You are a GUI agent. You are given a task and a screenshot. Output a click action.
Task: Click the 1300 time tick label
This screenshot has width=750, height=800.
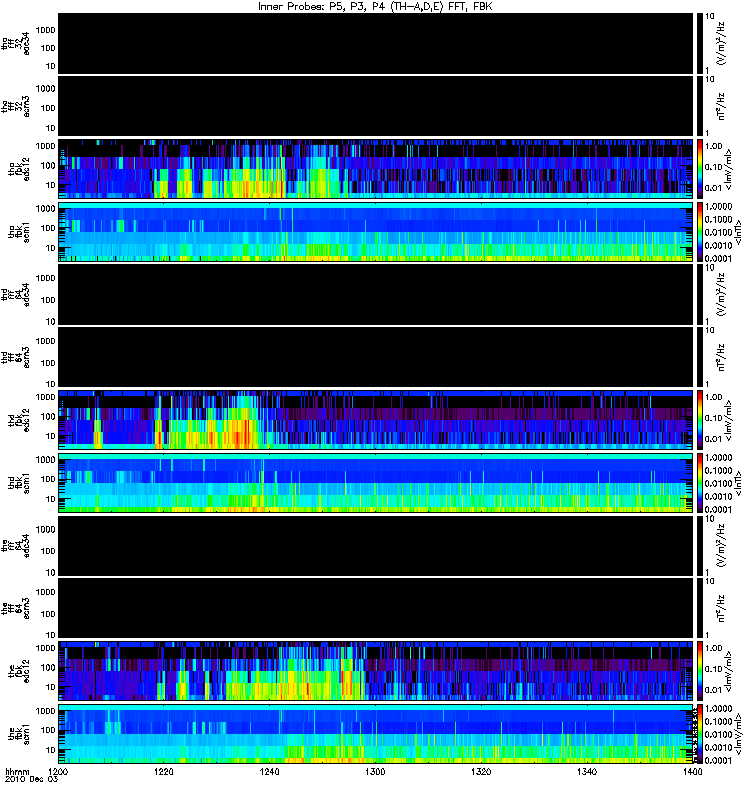[375, 772]
